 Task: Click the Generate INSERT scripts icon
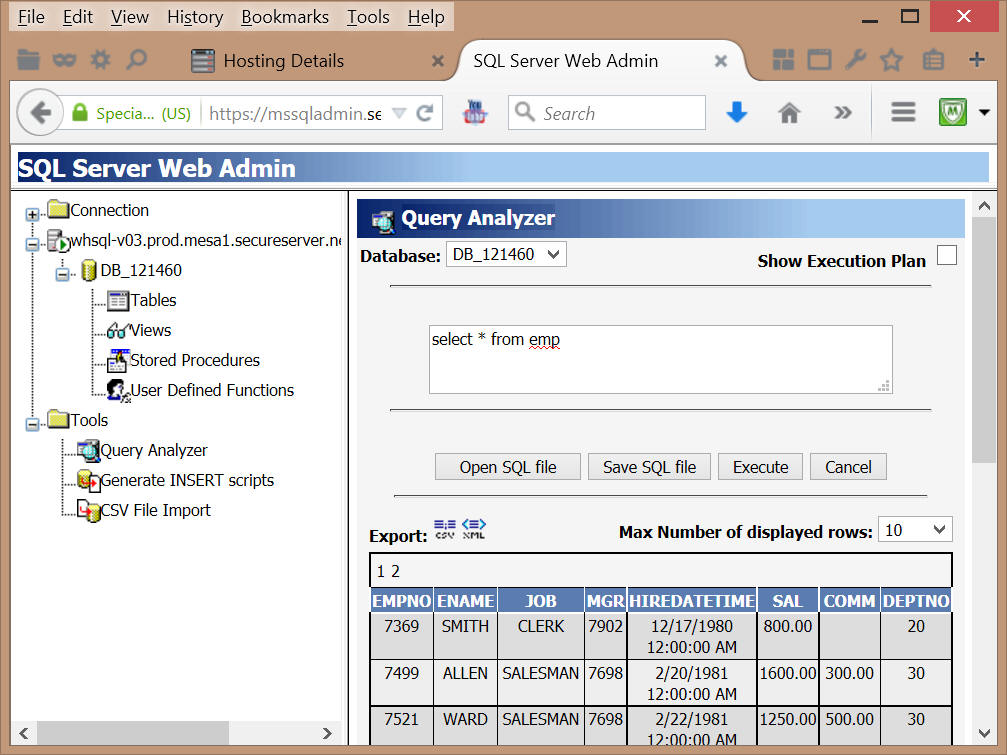point(88,480)
